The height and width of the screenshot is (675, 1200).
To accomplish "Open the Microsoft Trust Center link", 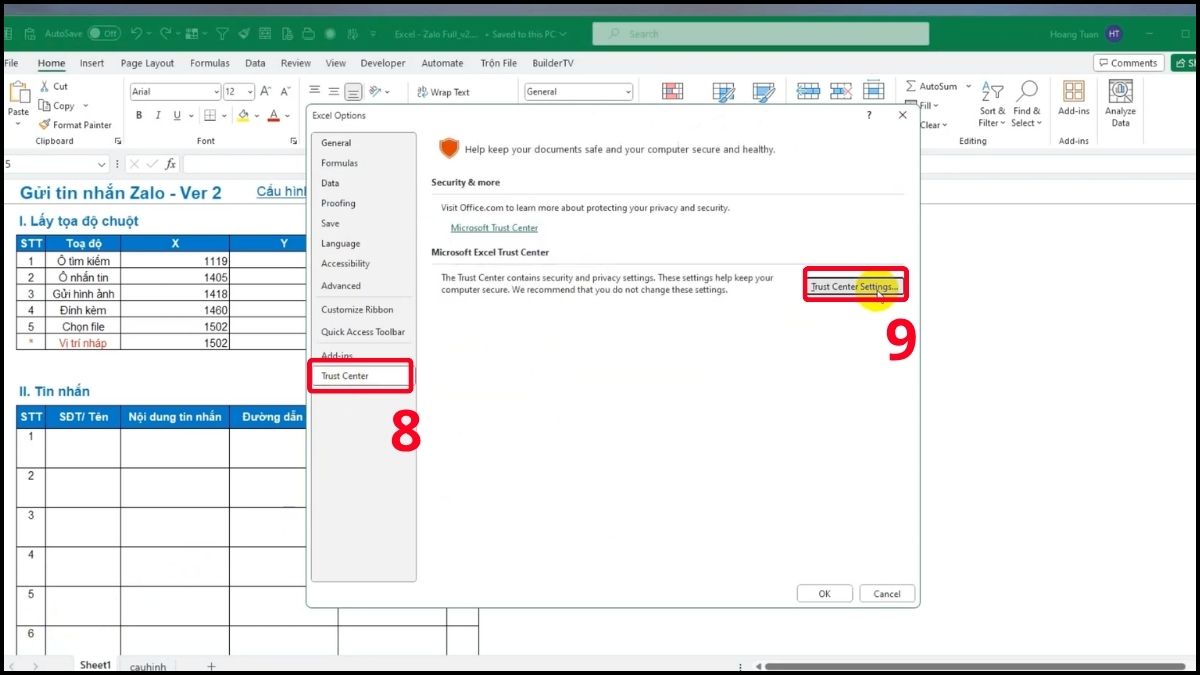I will pyautogui.click(x=494, y=228).
